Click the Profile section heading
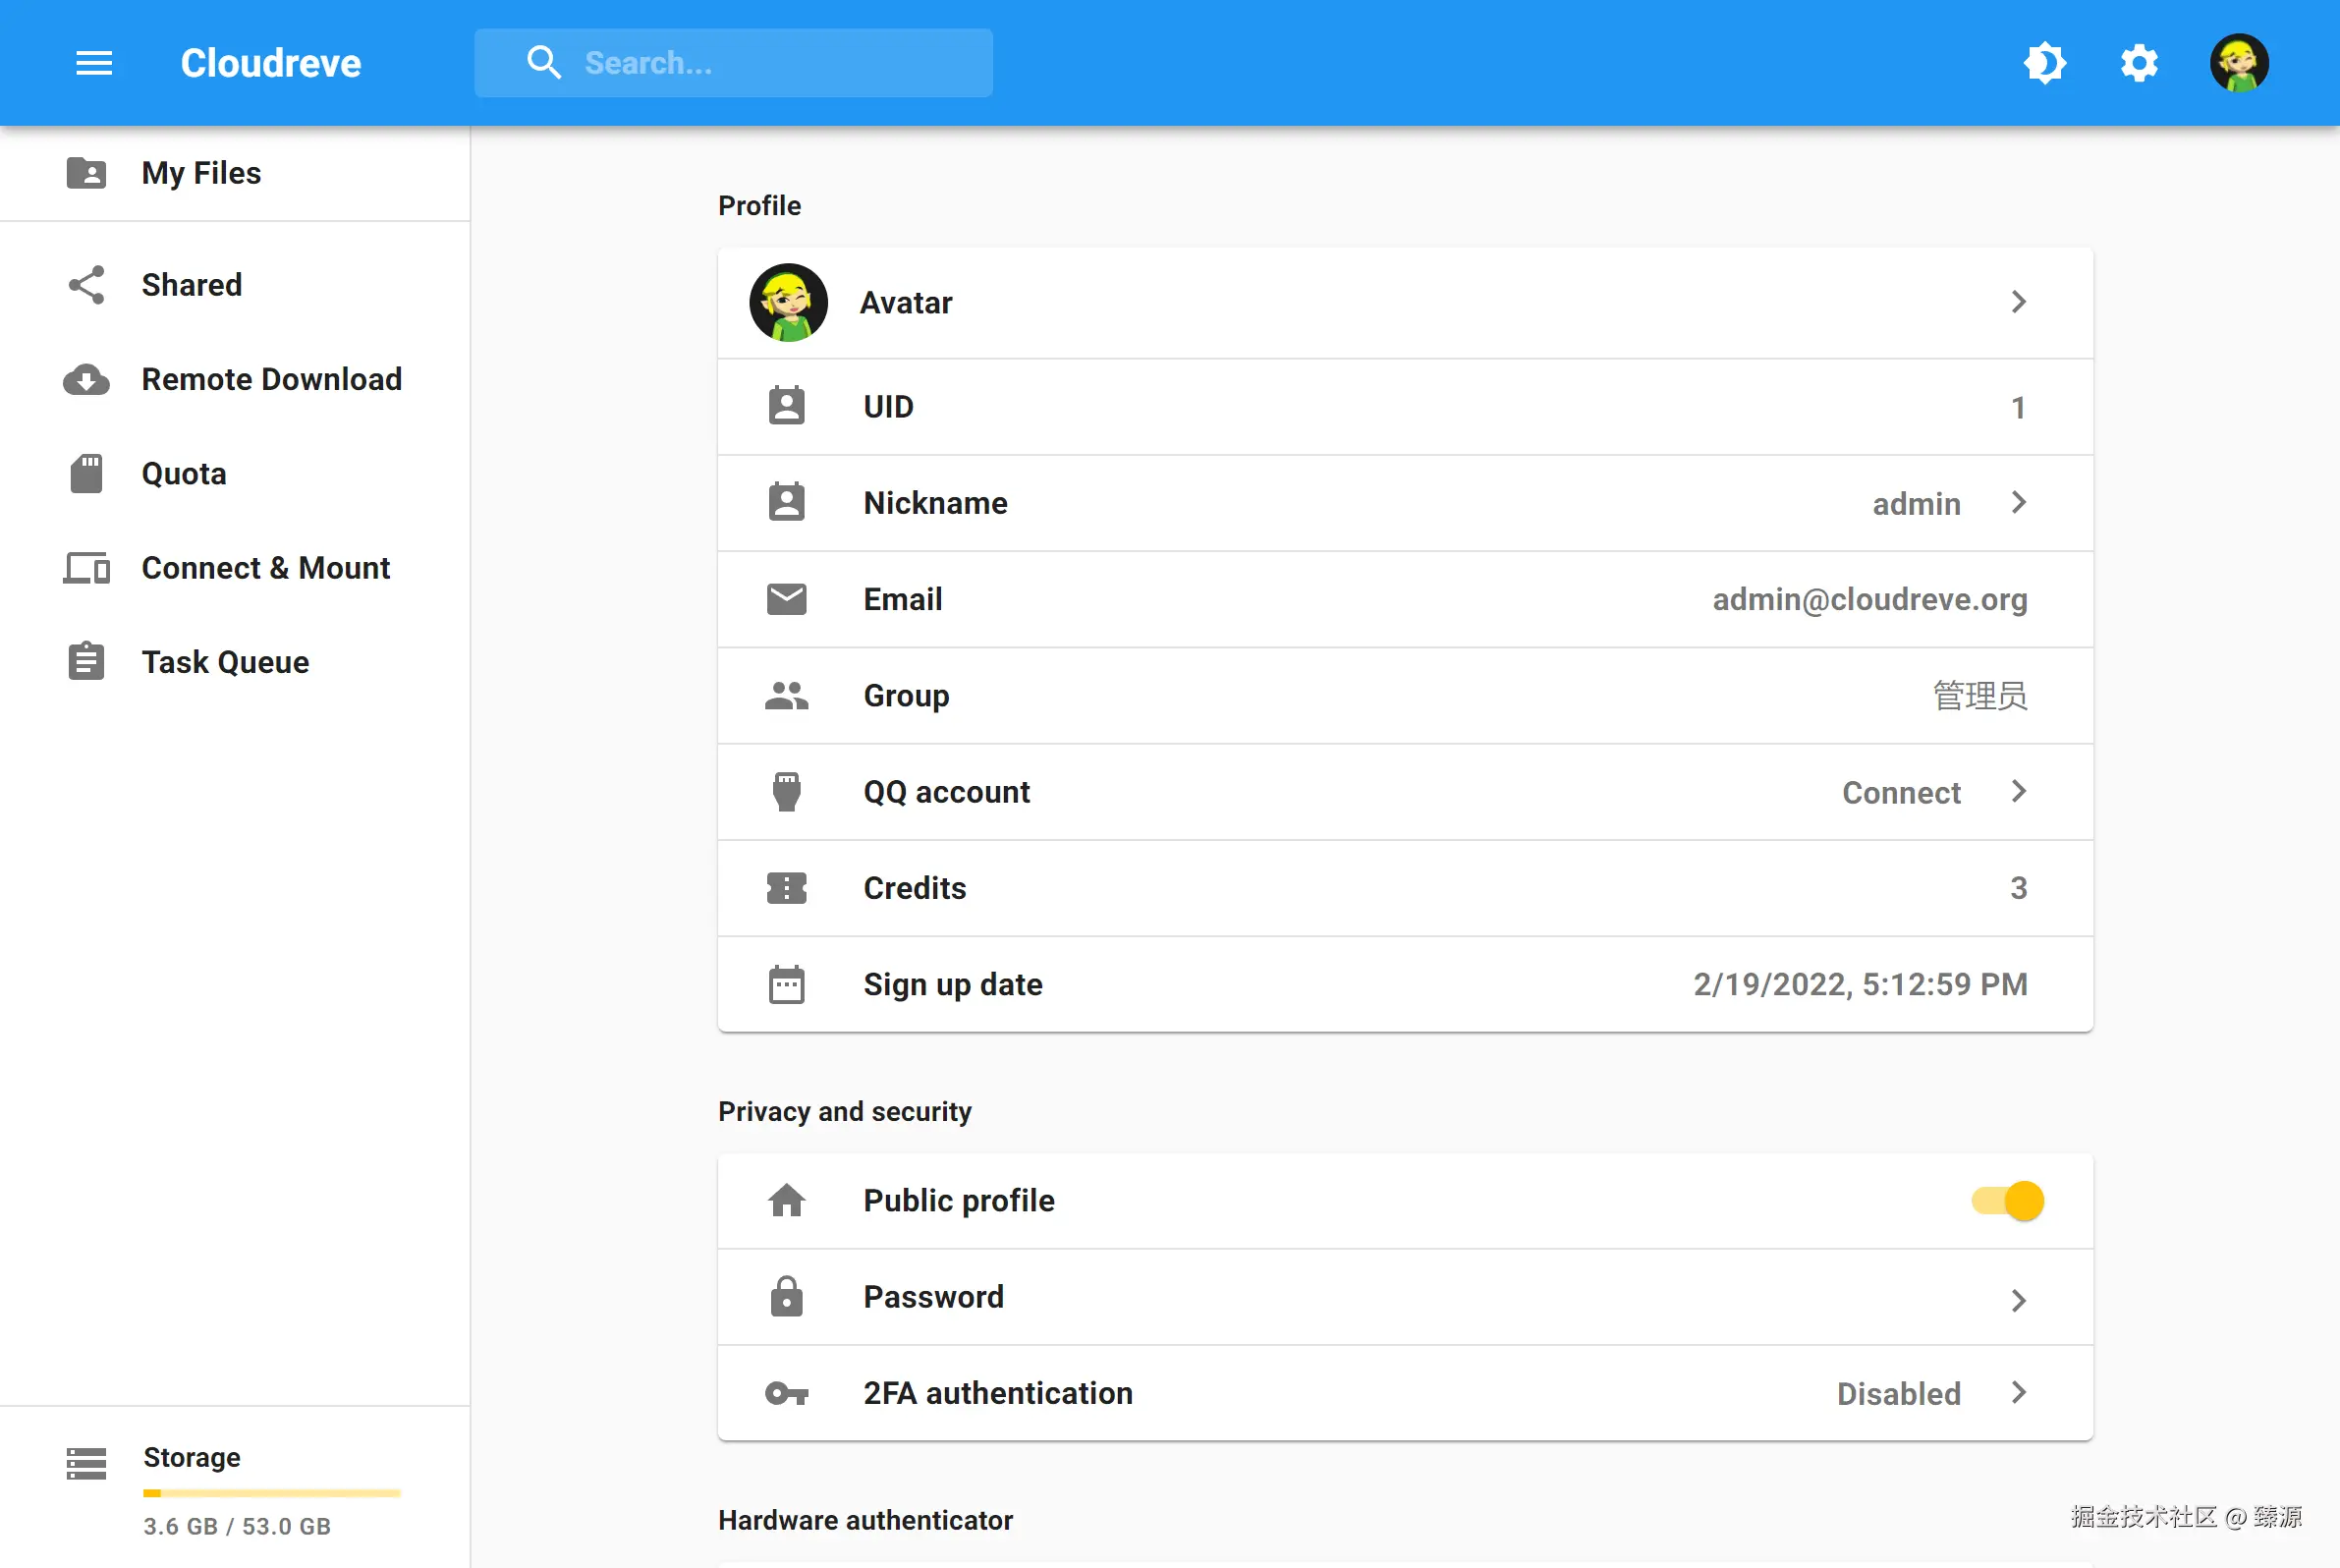 (759, 205)
